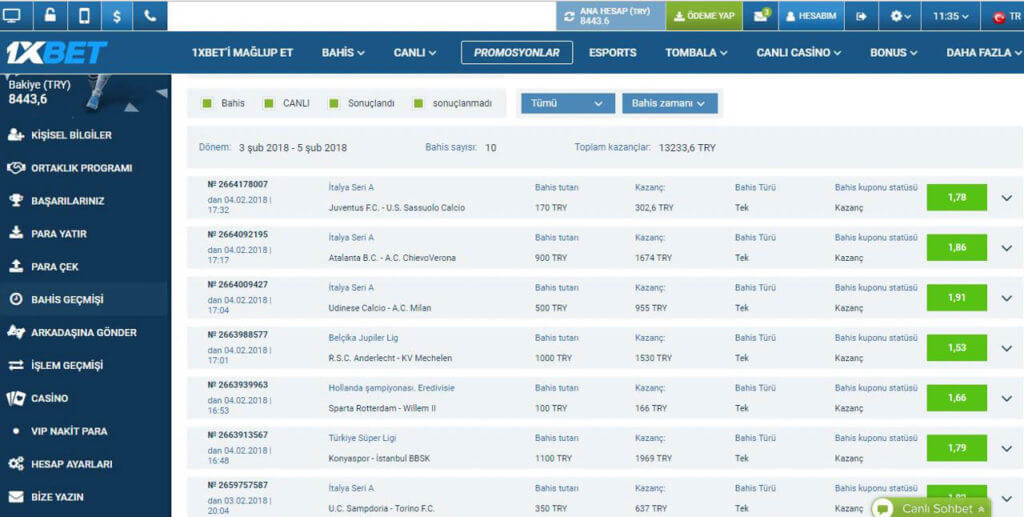Toggle the Bahis filter checkbox
Image resolution: width=1024 pixels, height=517 pixels.
tap(208, 103)
